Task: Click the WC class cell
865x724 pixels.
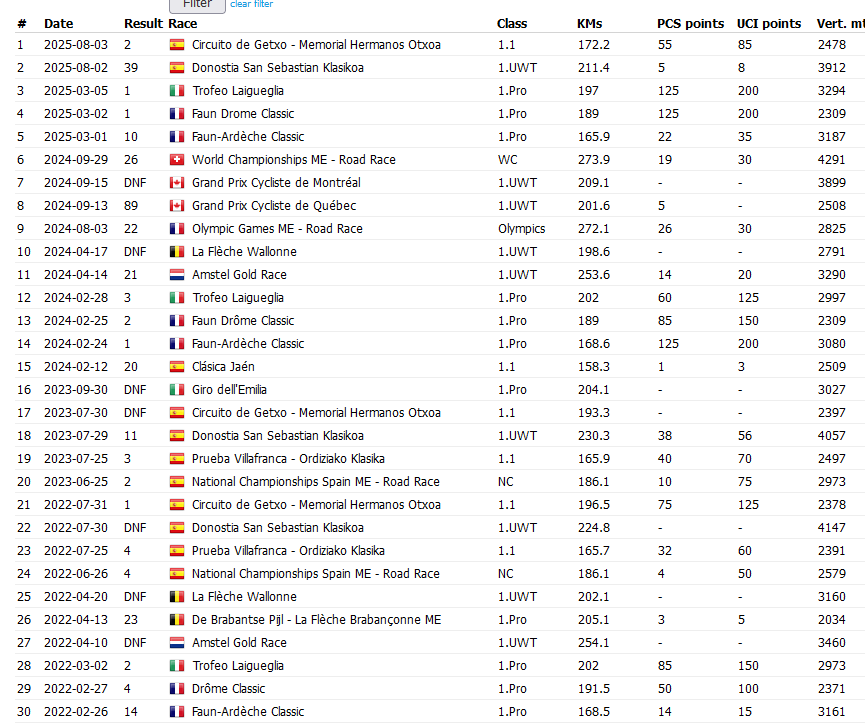Action: [508, 159]
